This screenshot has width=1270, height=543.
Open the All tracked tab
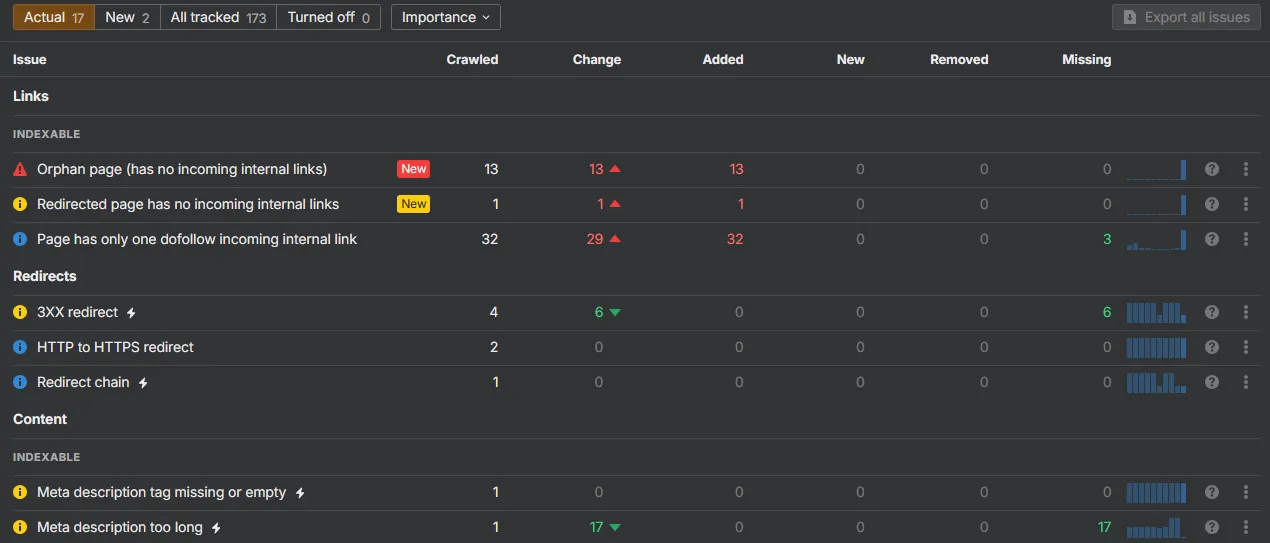pyautogui.click(x=218, y=17)
